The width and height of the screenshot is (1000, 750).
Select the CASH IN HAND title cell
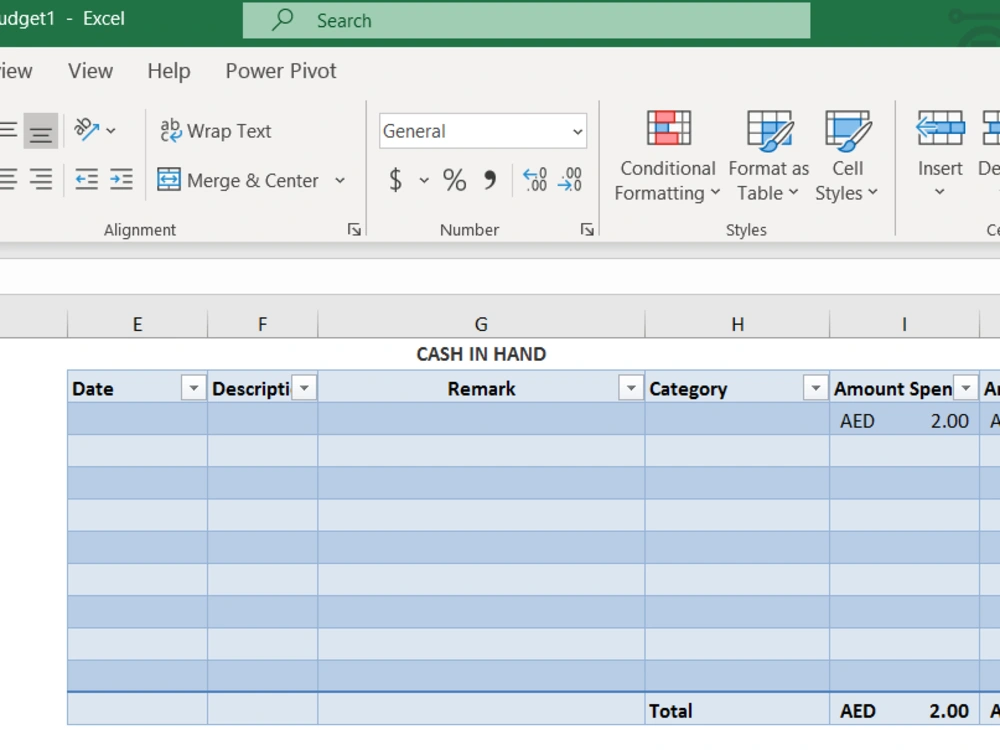(x=481, y=354)
